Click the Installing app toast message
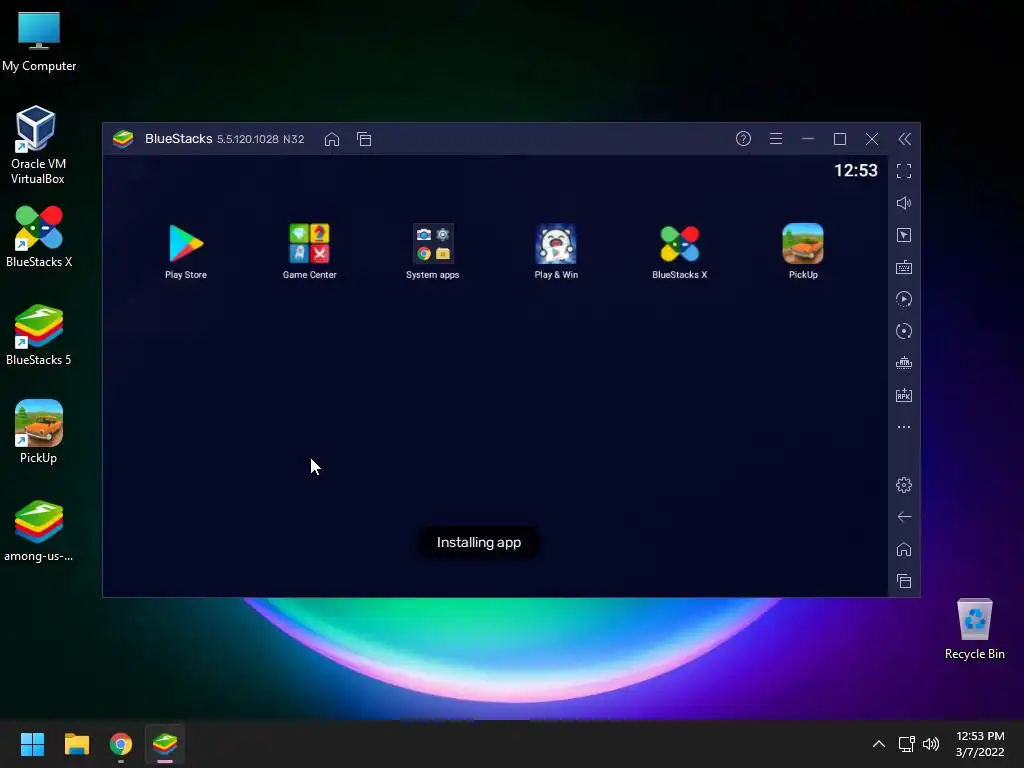Image resolution: width=1024 pixels, height=768 pixels. click(x=479, y=543)
